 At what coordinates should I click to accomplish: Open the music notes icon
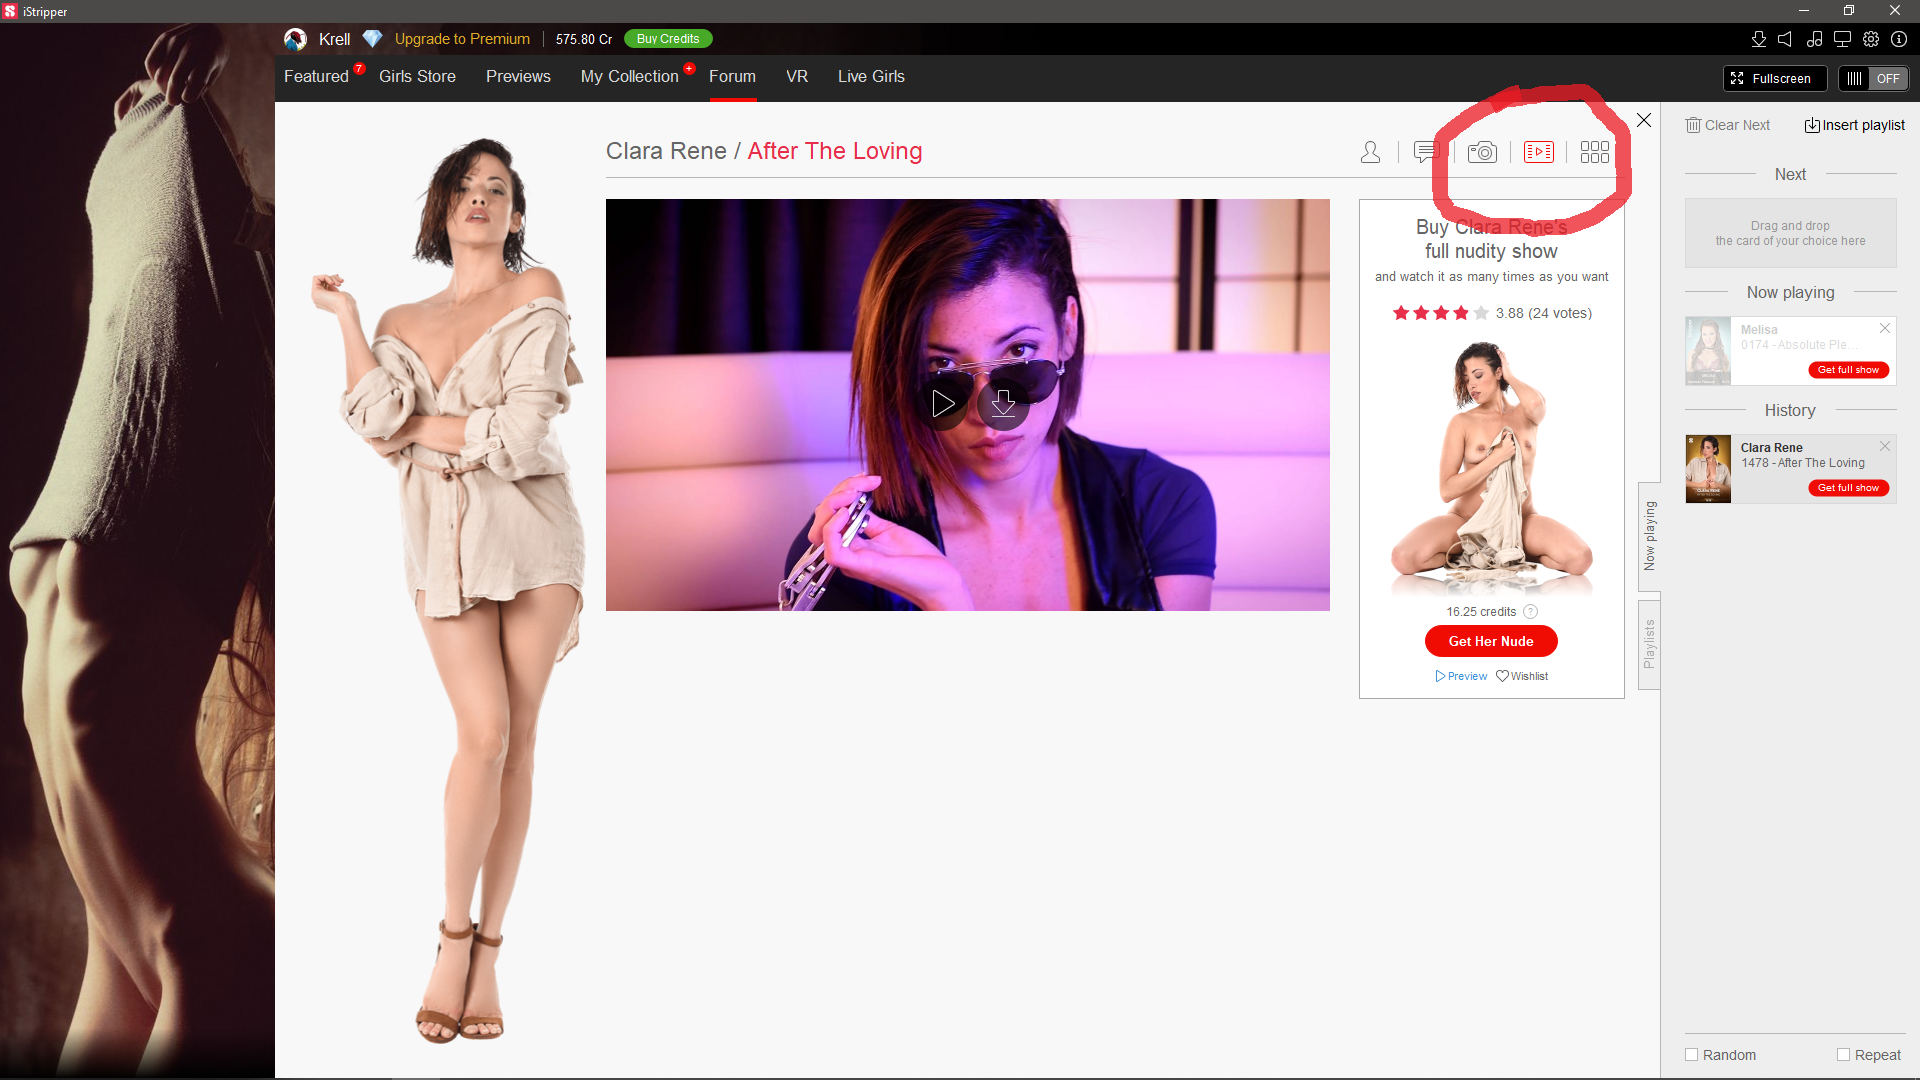[1814, 39]
